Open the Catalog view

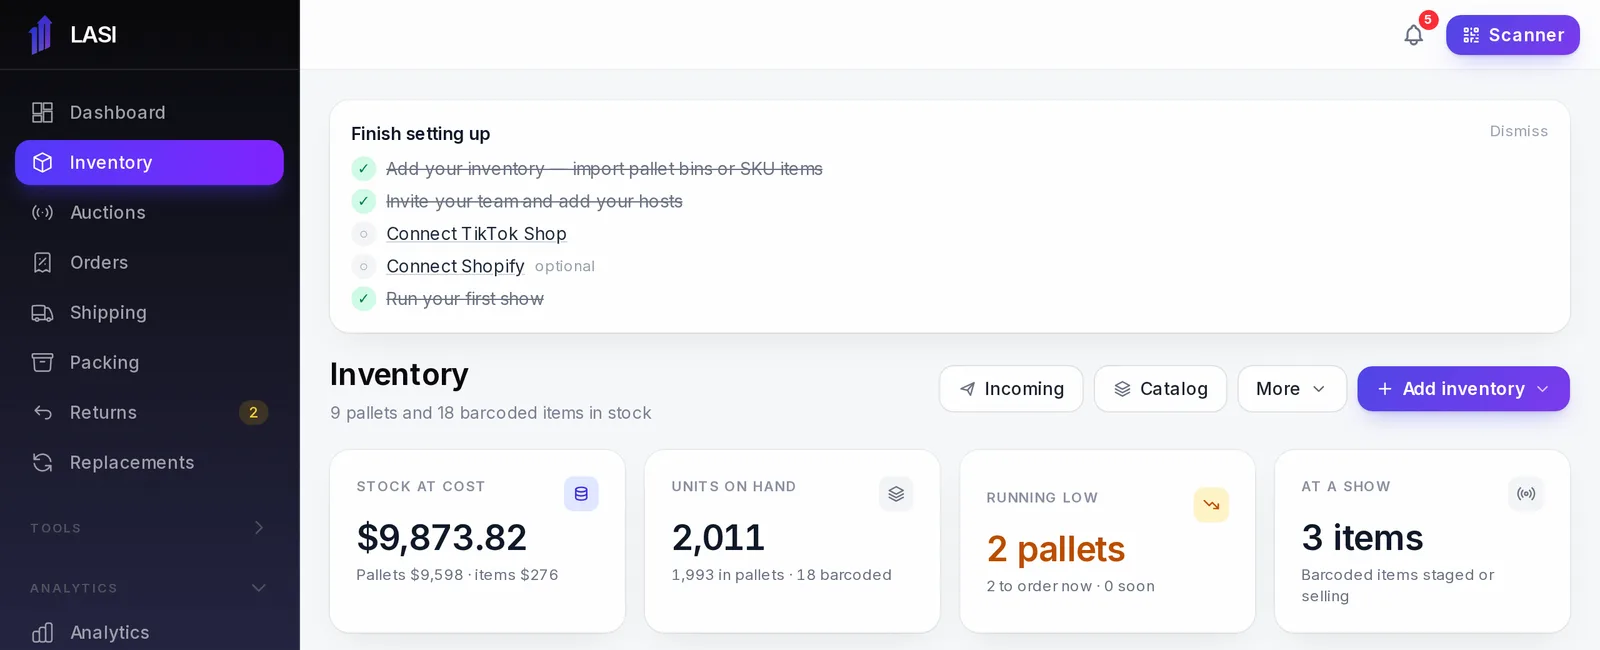(x=1161, y=389)
